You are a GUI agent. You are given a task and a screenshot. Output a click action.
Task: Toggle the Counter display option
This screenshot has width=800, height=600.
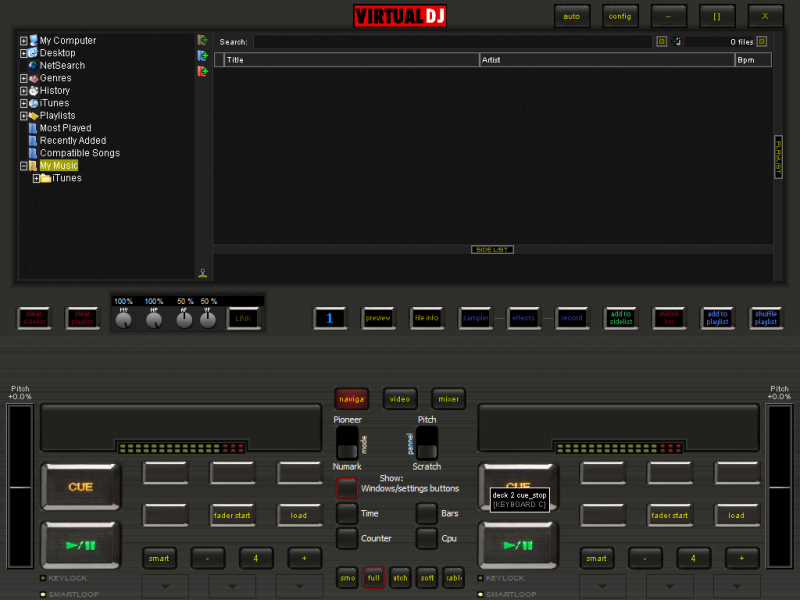click(x=347, y=538)
